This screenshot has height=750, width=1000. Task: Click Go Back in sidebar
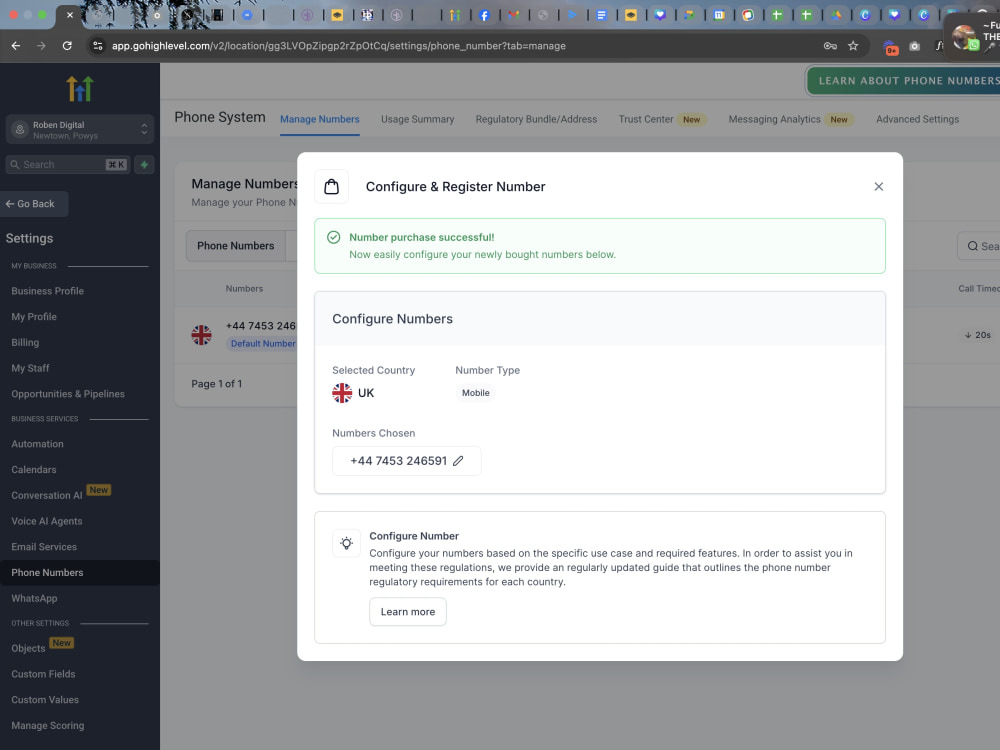tap(34, 204)
